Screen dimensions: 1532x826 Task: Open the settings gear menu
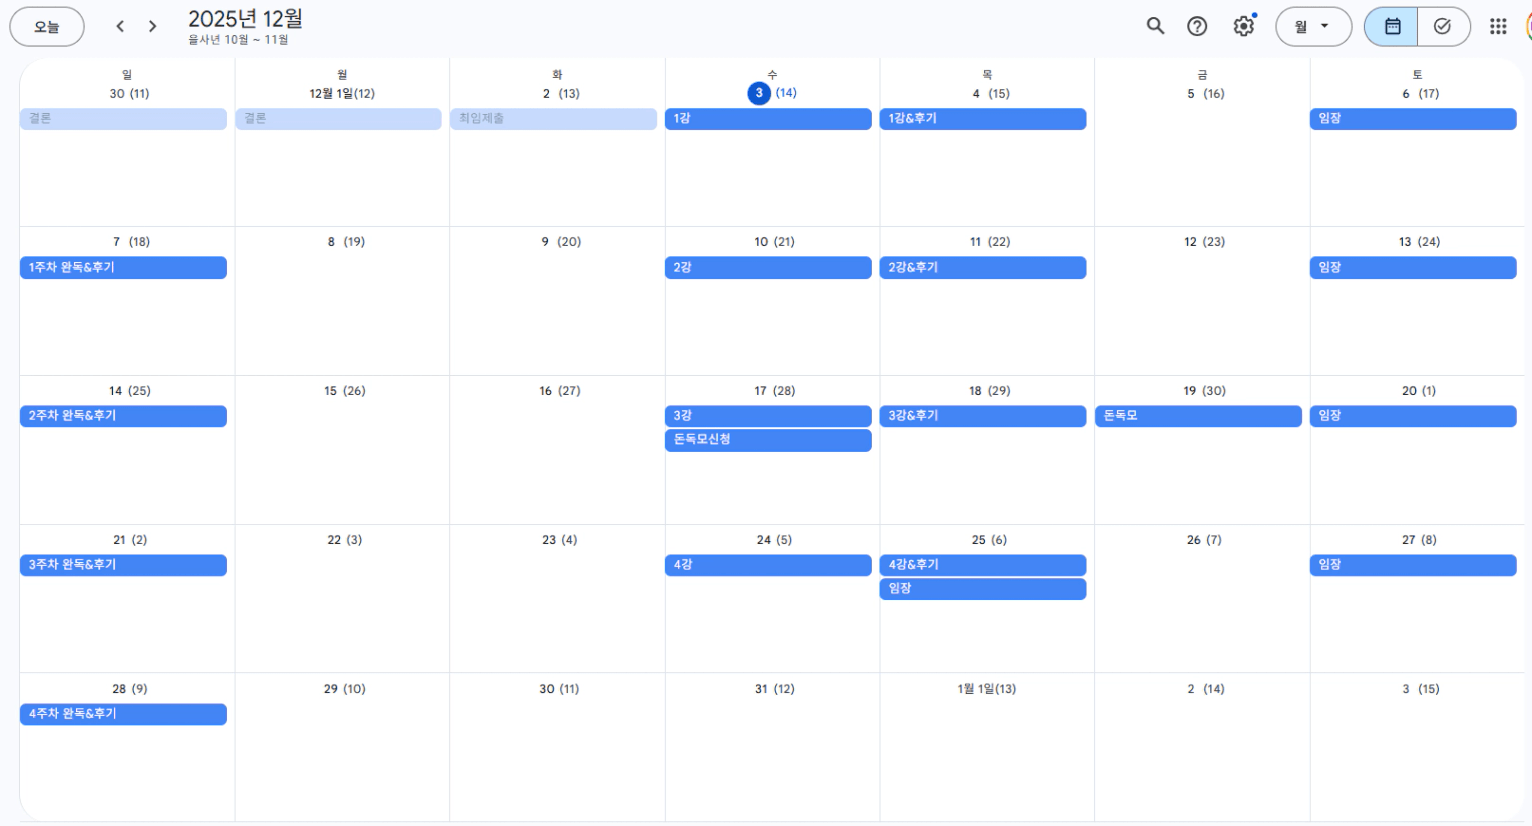pos(1243,26)
